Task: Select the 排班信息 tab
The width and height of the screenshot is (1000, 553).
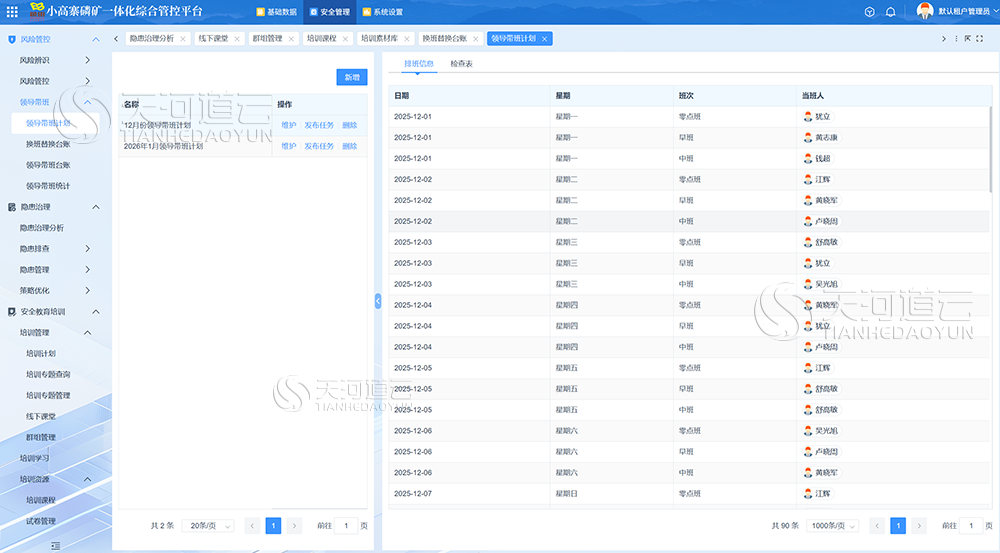Action: (x=418, y=64)
